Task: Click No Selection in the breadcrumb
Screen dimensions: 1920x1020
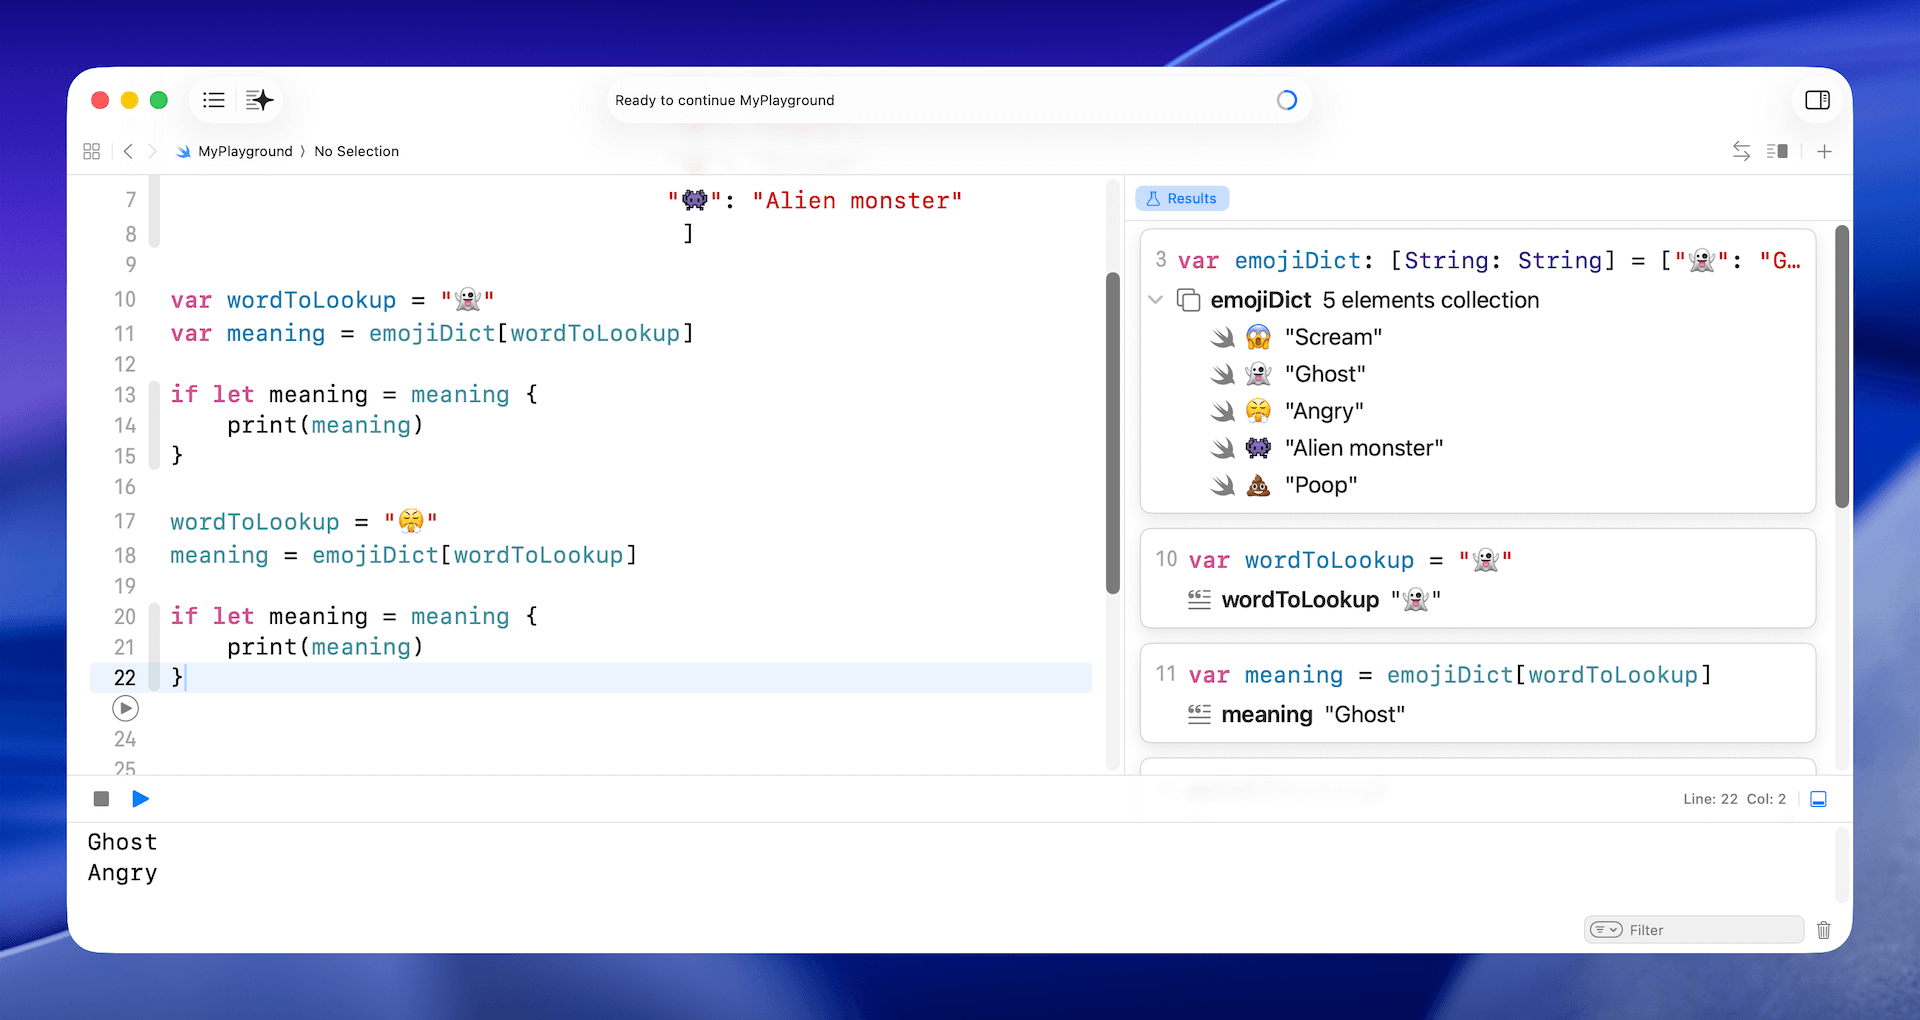Action: click(x=356, y=151)
